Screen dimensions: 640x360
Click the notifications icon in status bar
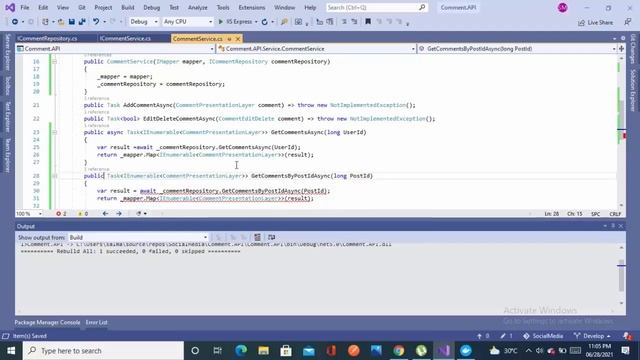point(627,336)
